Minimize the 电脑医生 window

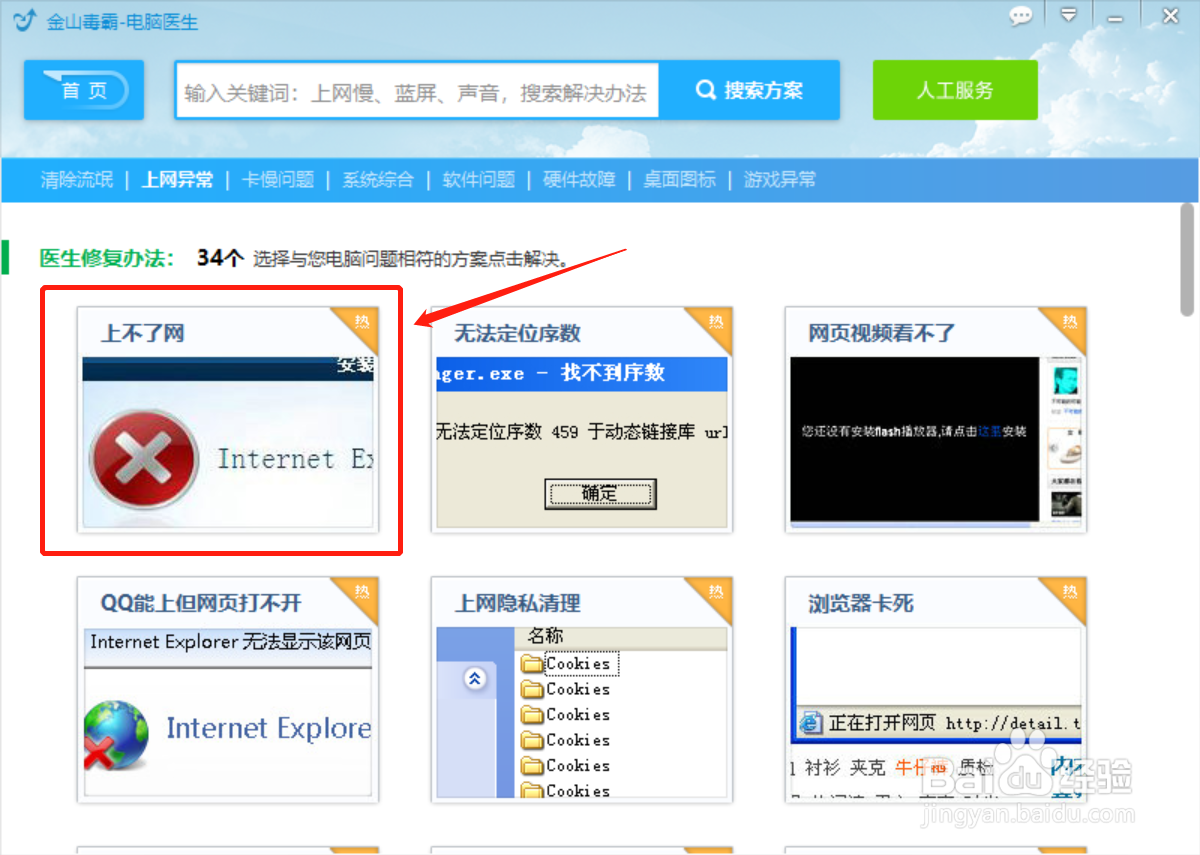[1114, 17]
